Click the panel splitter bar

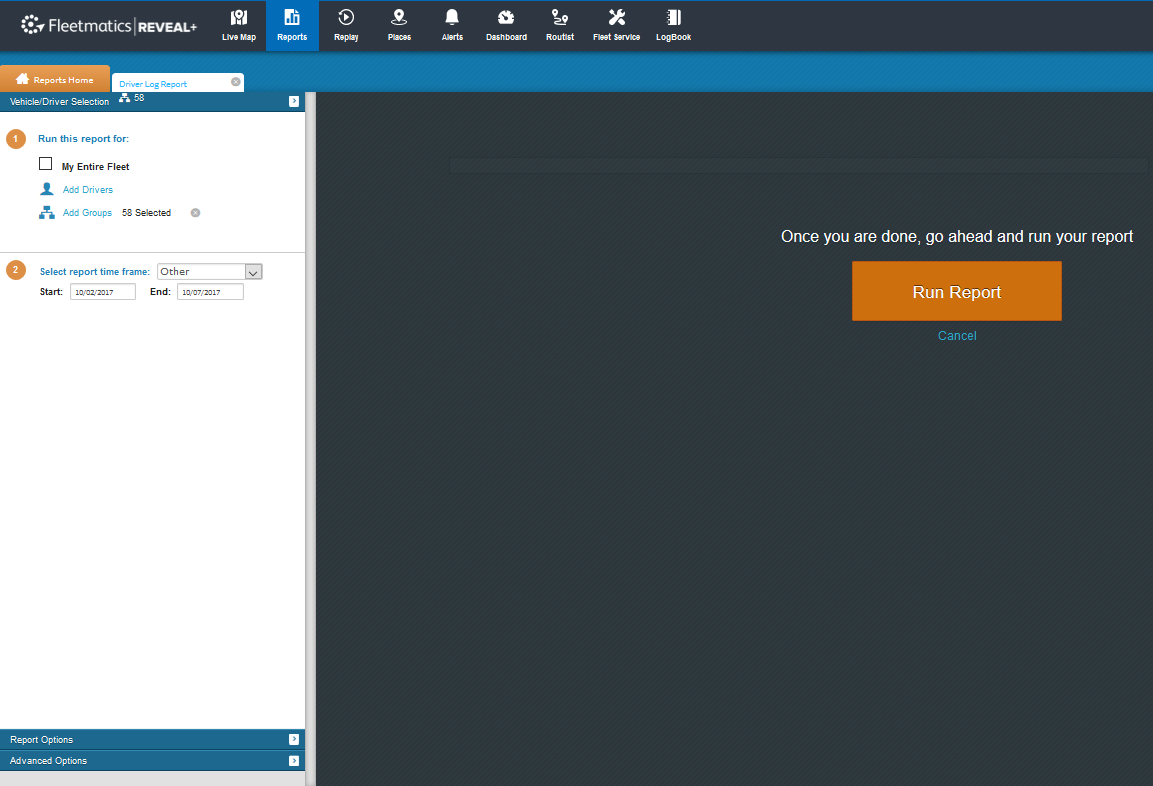click(x=310, y=439)
